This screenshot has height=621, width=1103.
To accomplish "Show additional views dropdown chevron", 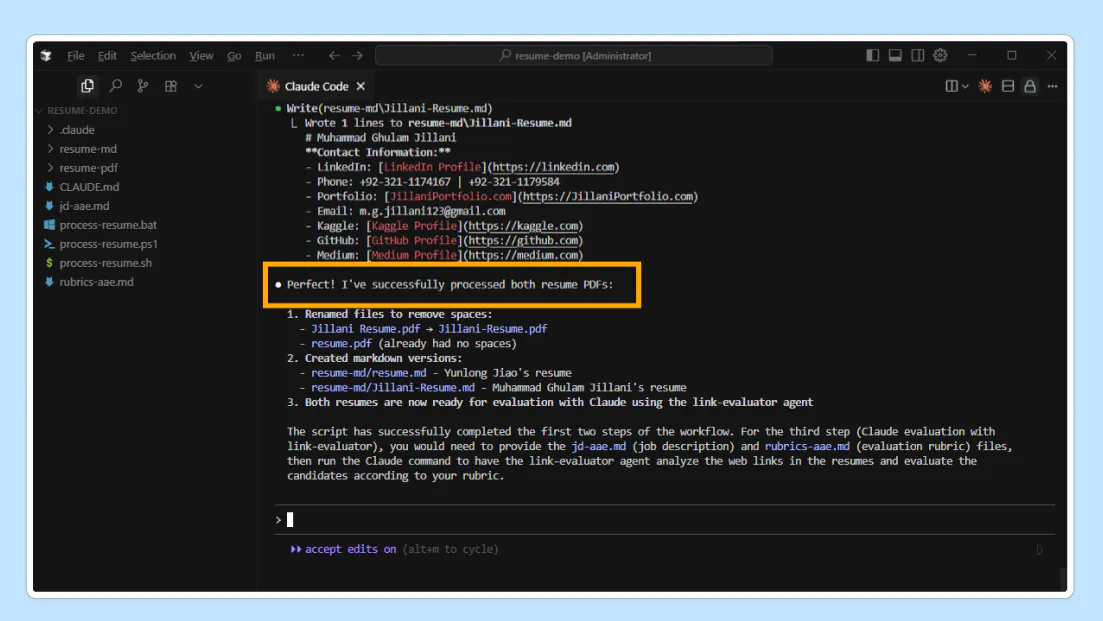I will (198, 86).
